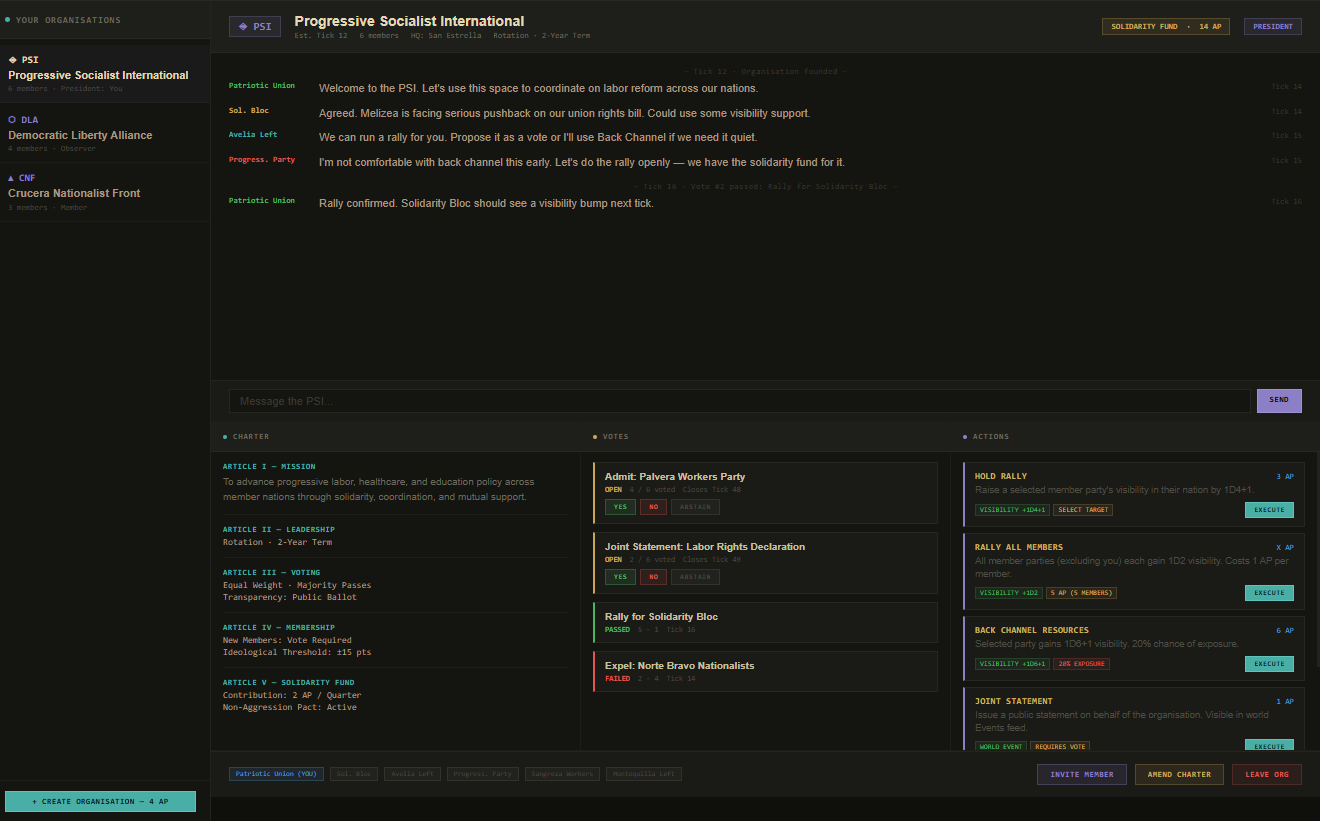Click the DLA circle icon in sidebar
Image resolution: width=1320 pixels, height=821 pixels.
click(12, 120)
